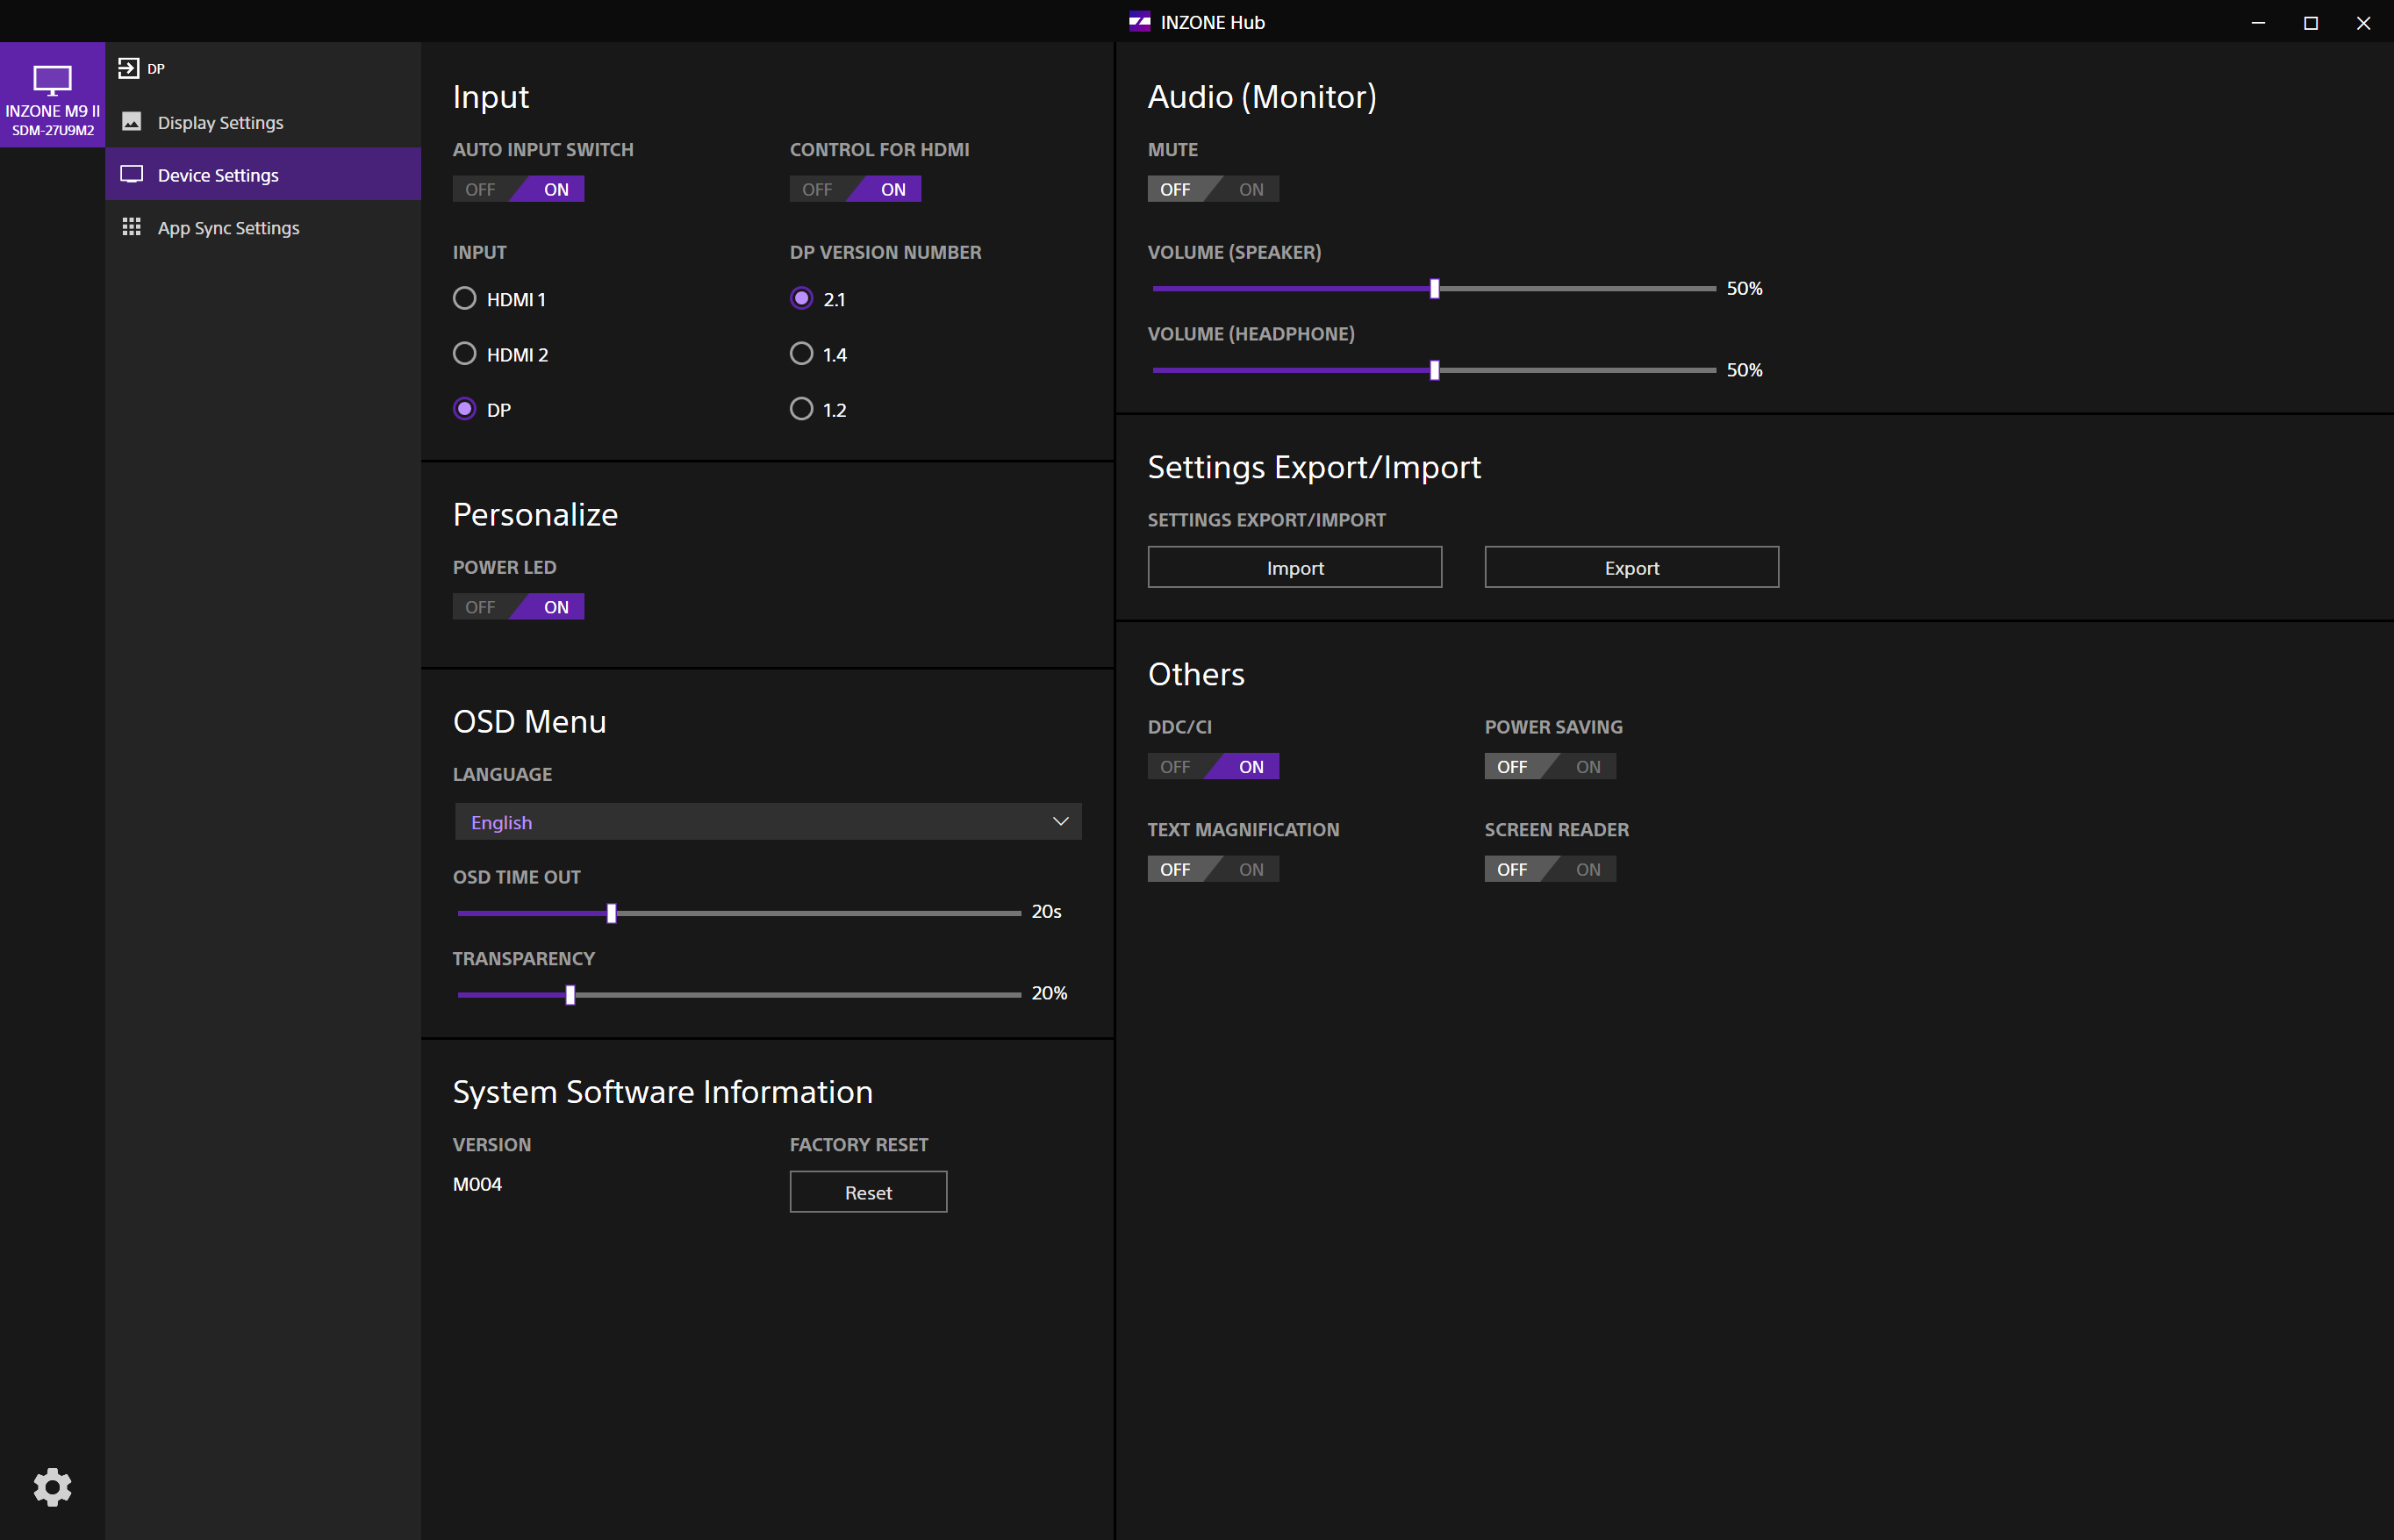Viewport: 2394px width, 1540px height.
Task: Open the Display Settings menu item
Action: pyautogui.click(x=263, y=122)
